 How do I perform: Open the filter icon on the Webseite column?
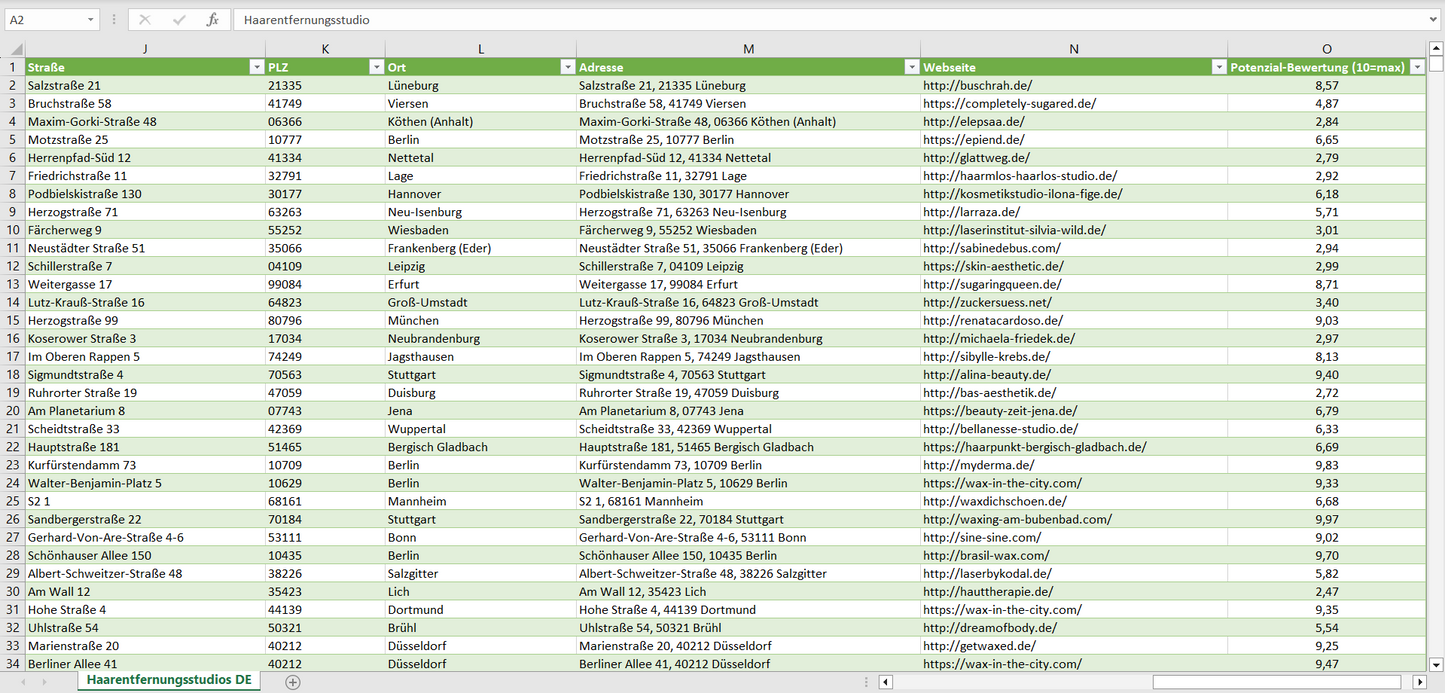tap(1219, 66)
